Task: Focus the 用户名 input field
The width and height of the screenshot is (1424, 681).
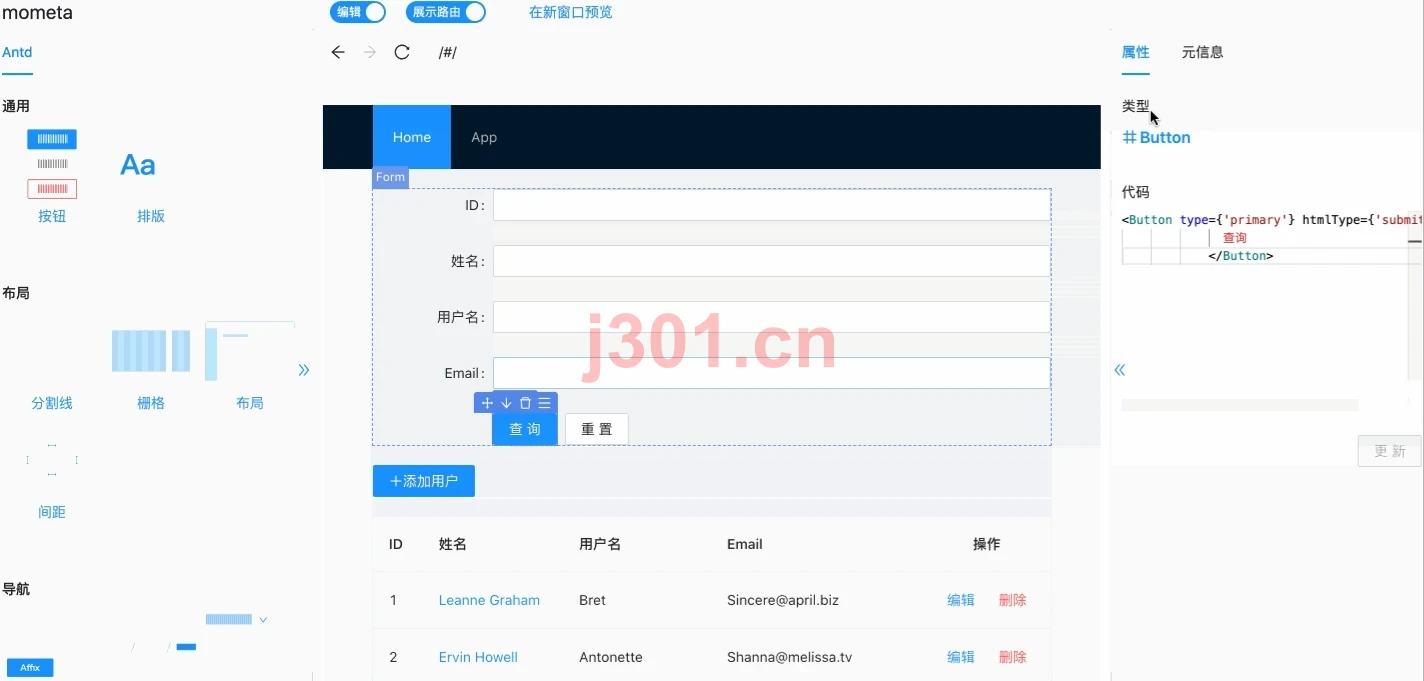Action: [772, 317]
